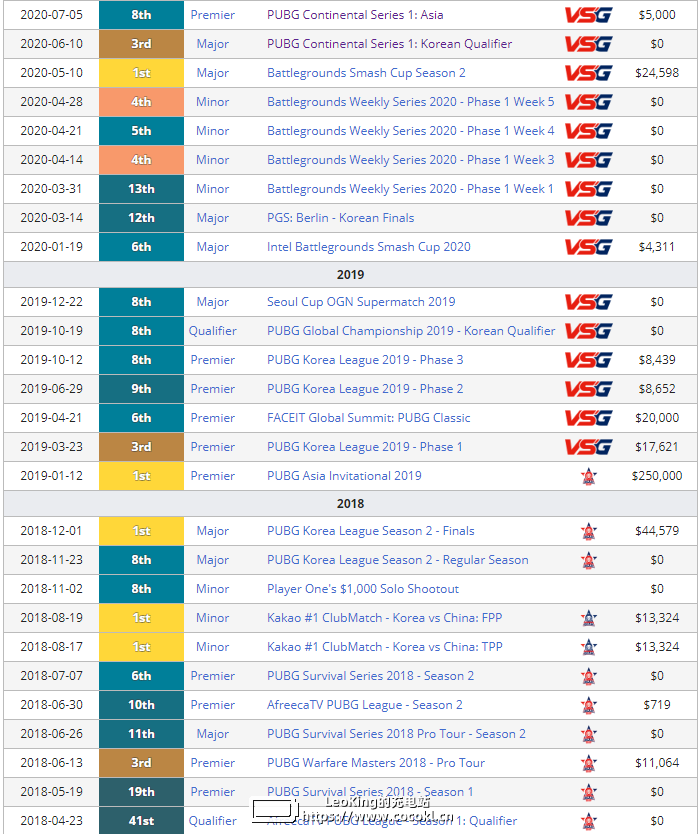700x834 pixels.
Task: Click VSG logo in PUBG Korea League 2019 - Phase 2 row
Action: coord(588,389)
